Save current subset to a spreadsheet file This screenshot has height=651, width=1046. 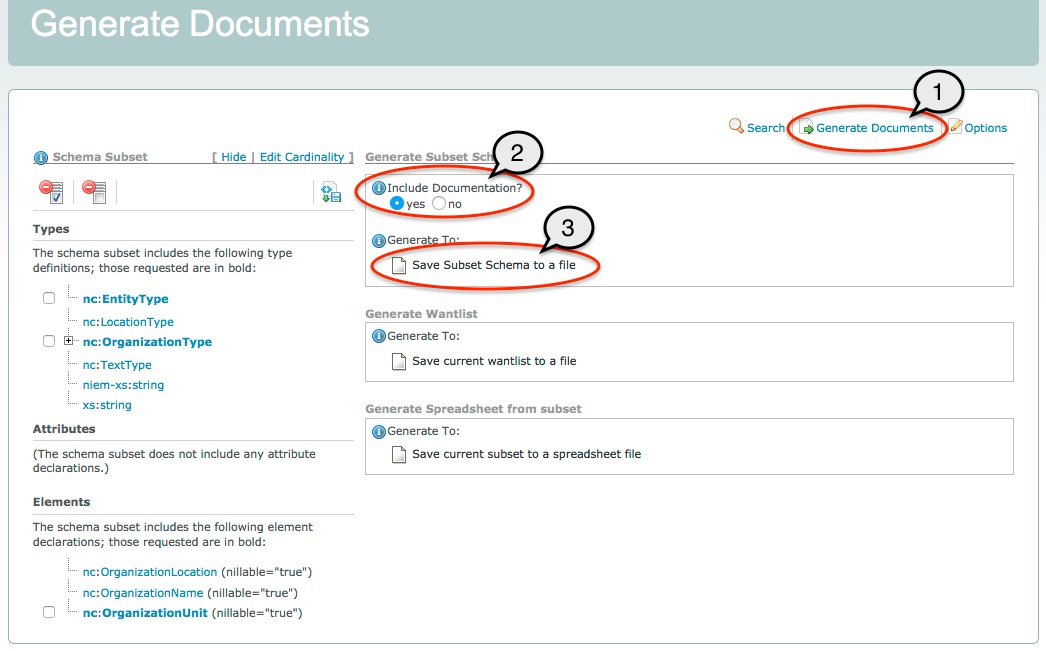pos(526,454)
